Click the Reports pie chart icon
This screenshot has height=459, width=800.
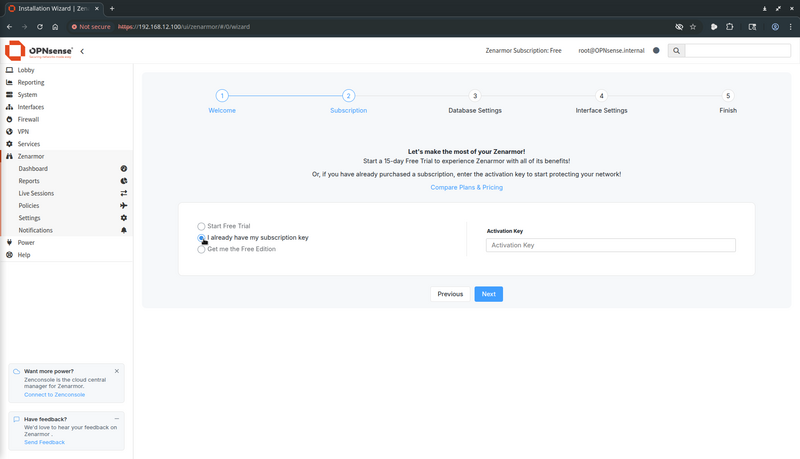click(123, 181)
